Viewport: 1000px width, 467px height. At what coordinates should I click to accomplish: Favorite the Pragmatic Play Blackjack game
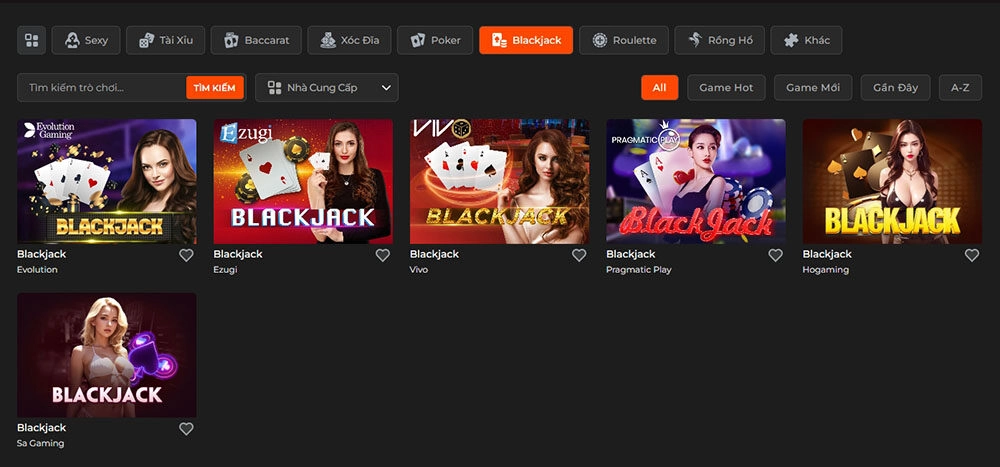click(x=775, y=255)
